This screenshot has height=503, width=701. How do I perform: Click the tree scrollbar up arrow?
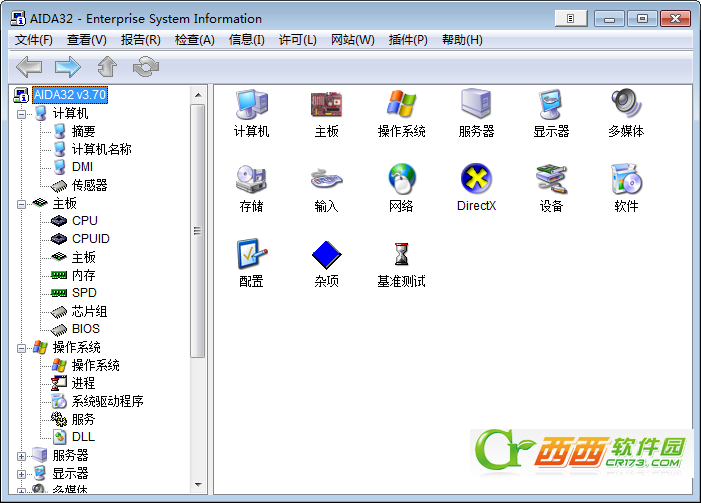coord(198,95)
